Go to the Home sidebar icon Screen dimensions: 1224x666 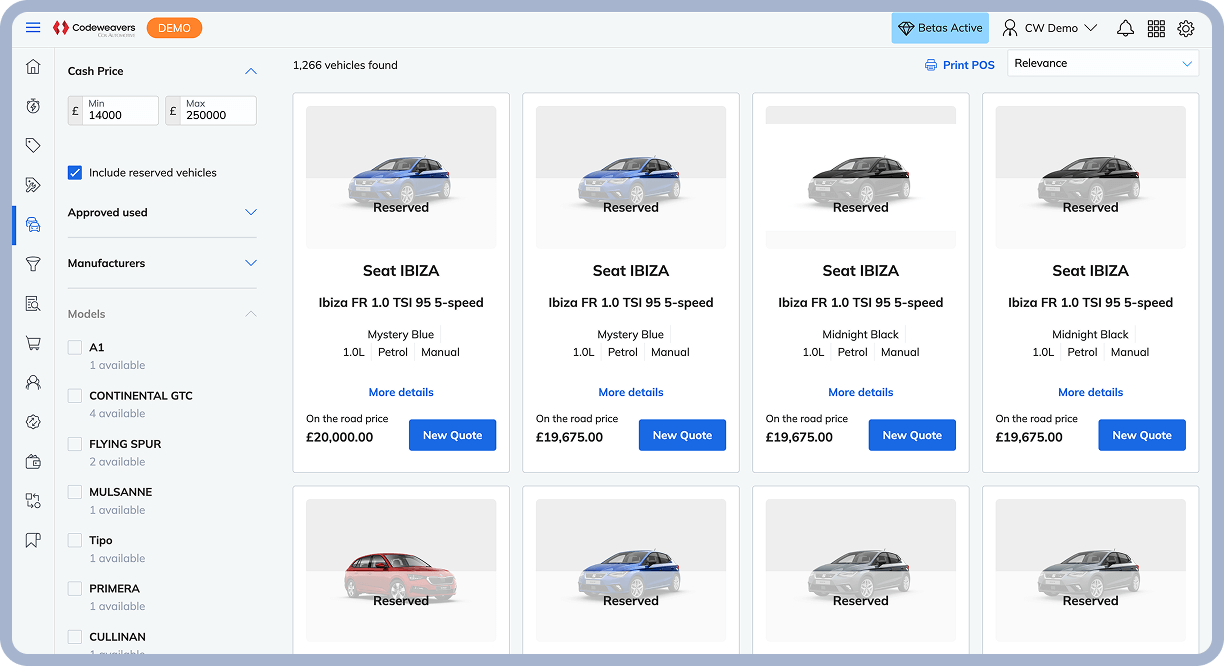(33, 67)
